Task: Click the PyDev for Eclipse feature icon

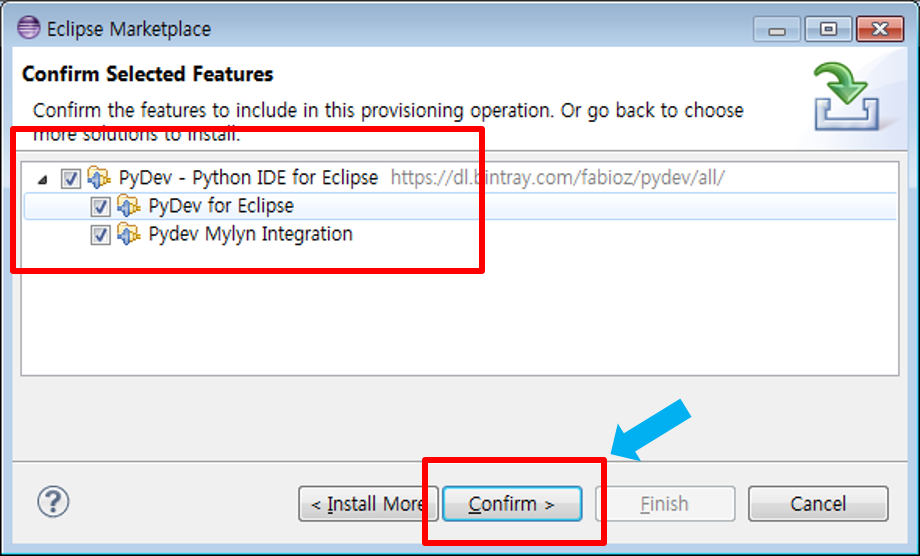Action: click(x=129, y=207)
